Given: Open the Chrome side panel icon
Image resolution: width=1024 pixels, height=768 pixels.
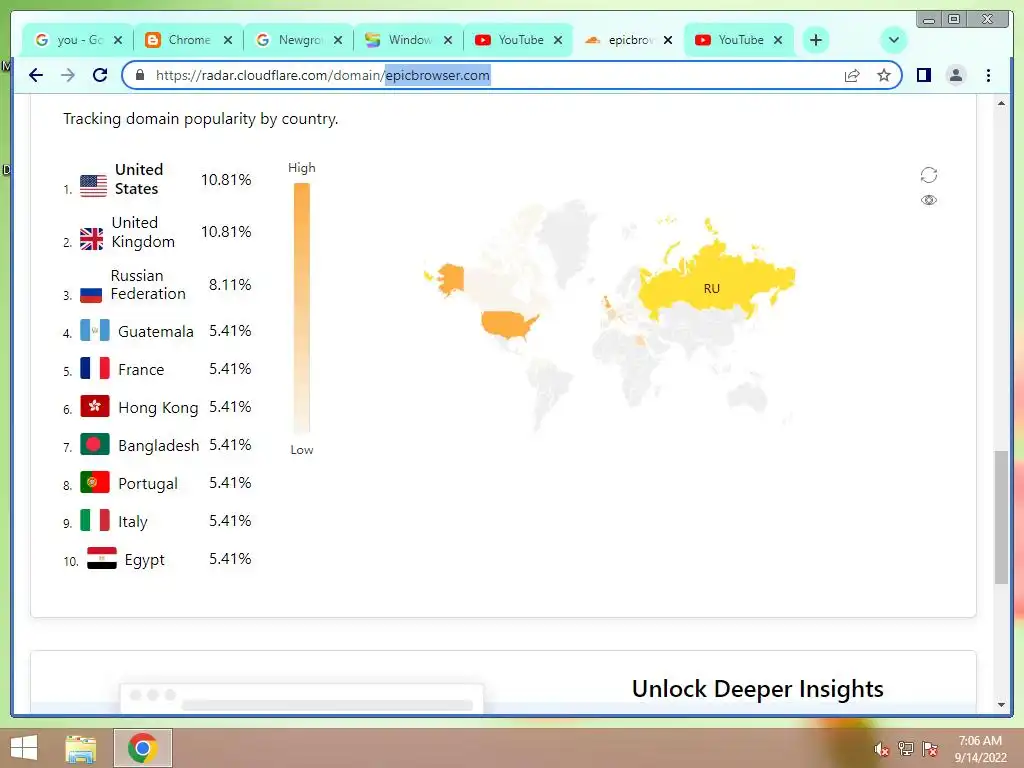Looking at the screenshot, I should 923,75.
